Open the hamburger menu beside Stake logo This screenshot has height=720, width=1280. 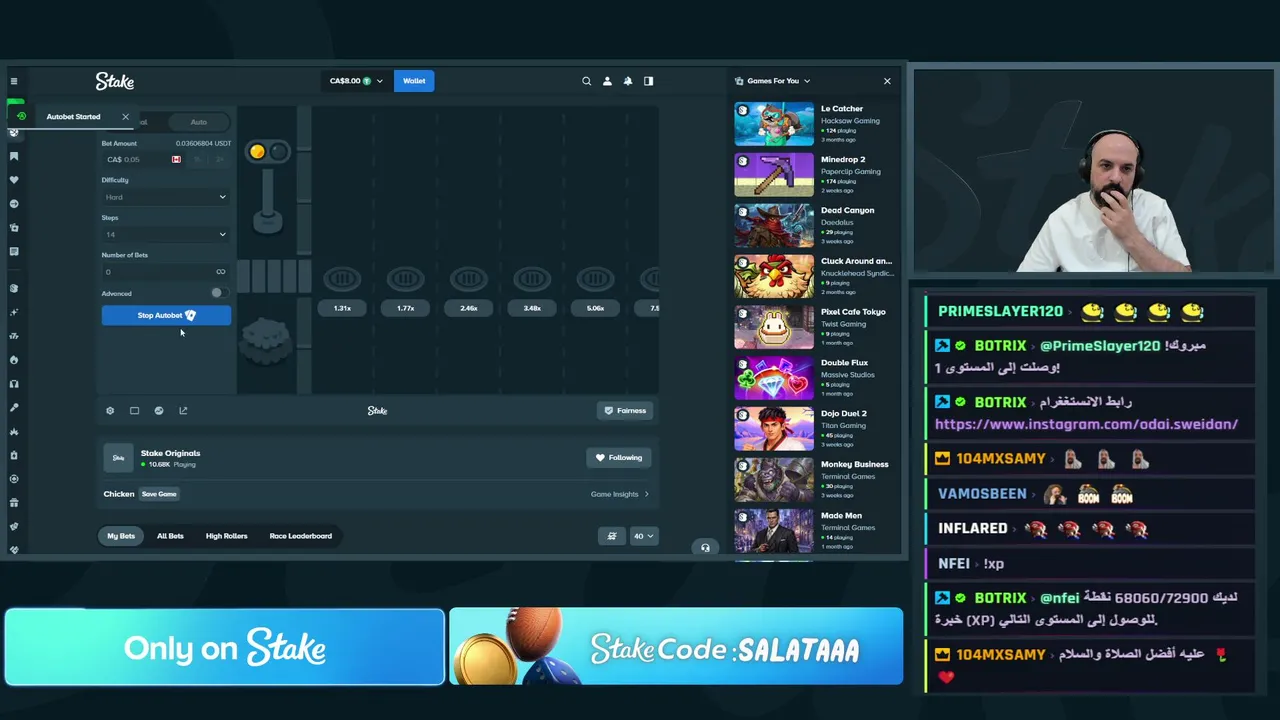click(14, 81)
